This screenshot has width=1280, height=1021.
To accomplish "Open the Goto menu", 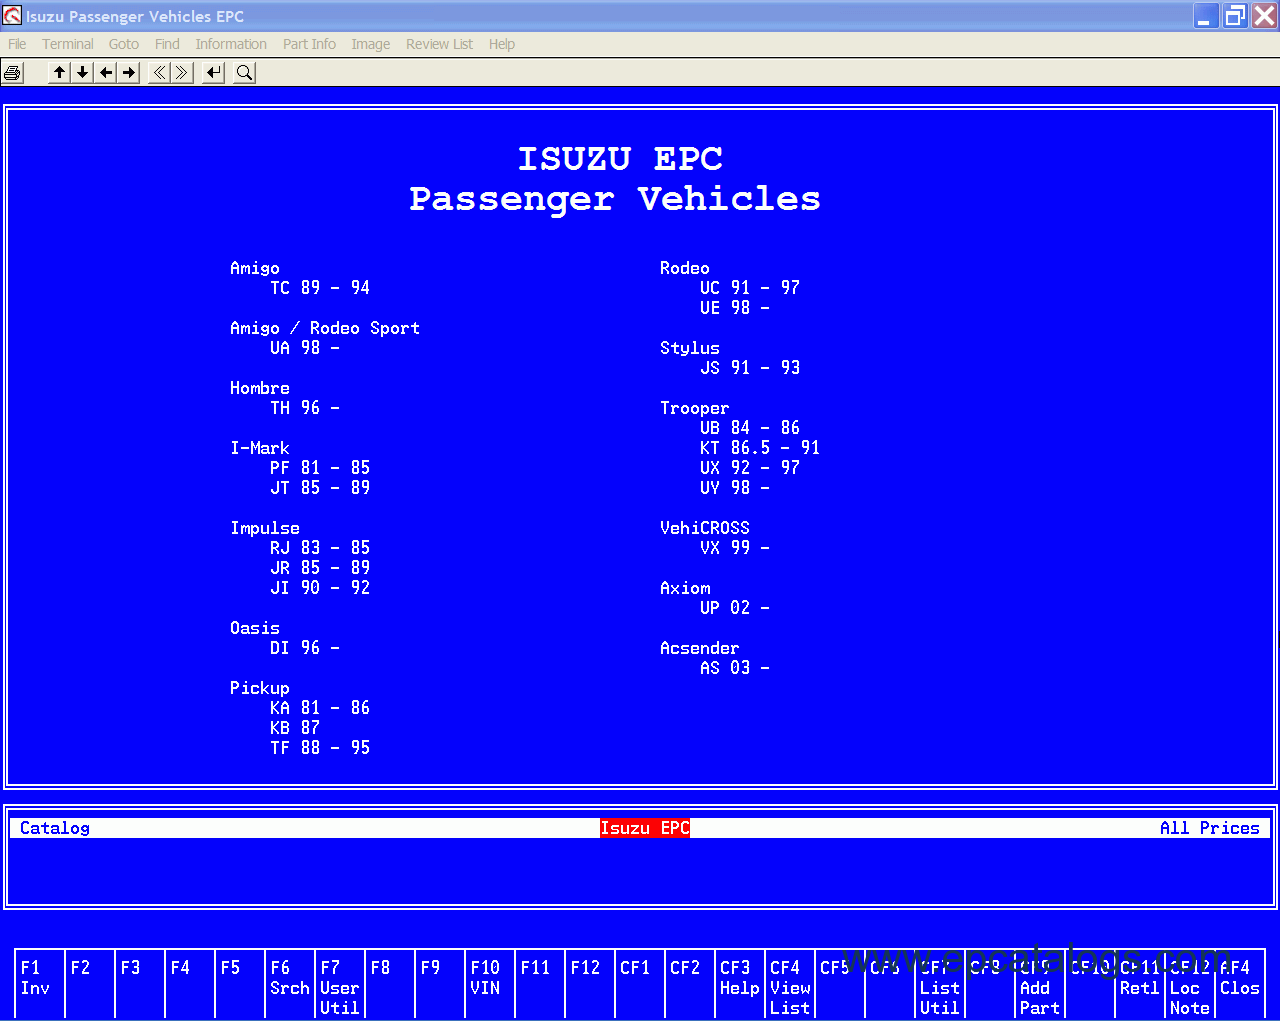I will pyautogui.click(x=124, y=44).
